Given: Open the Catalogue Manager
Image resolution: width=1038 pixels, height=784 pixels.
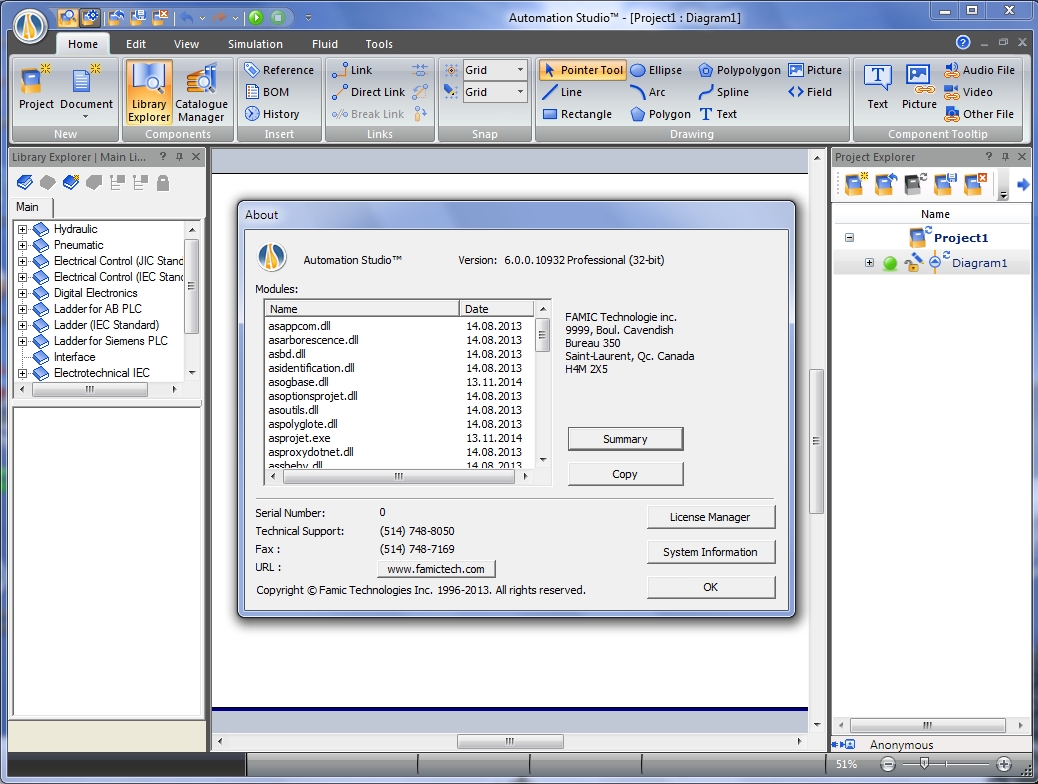Looking at the screenshot, I should point(201,93).
